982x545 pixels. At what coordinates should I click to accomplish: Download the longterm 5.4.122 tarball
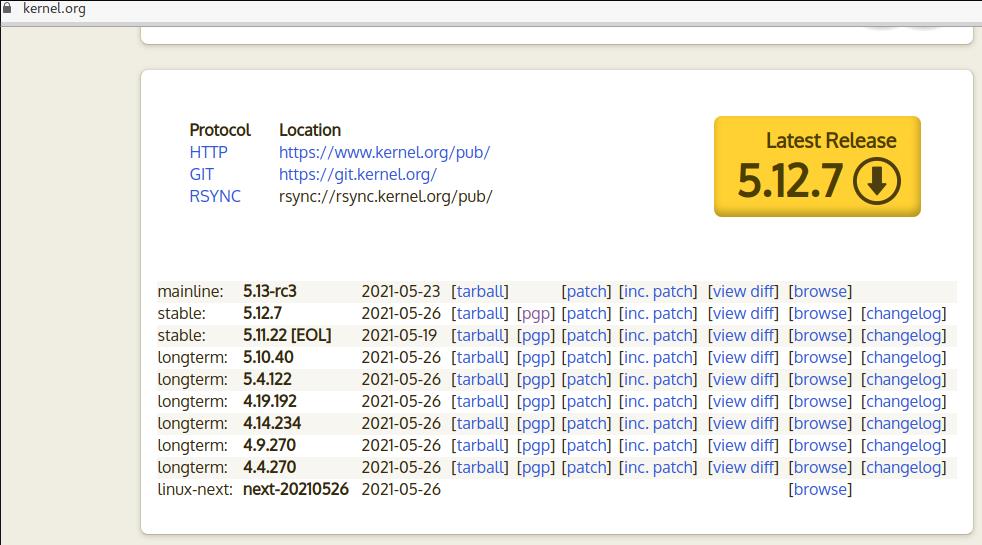click(480, 379)
